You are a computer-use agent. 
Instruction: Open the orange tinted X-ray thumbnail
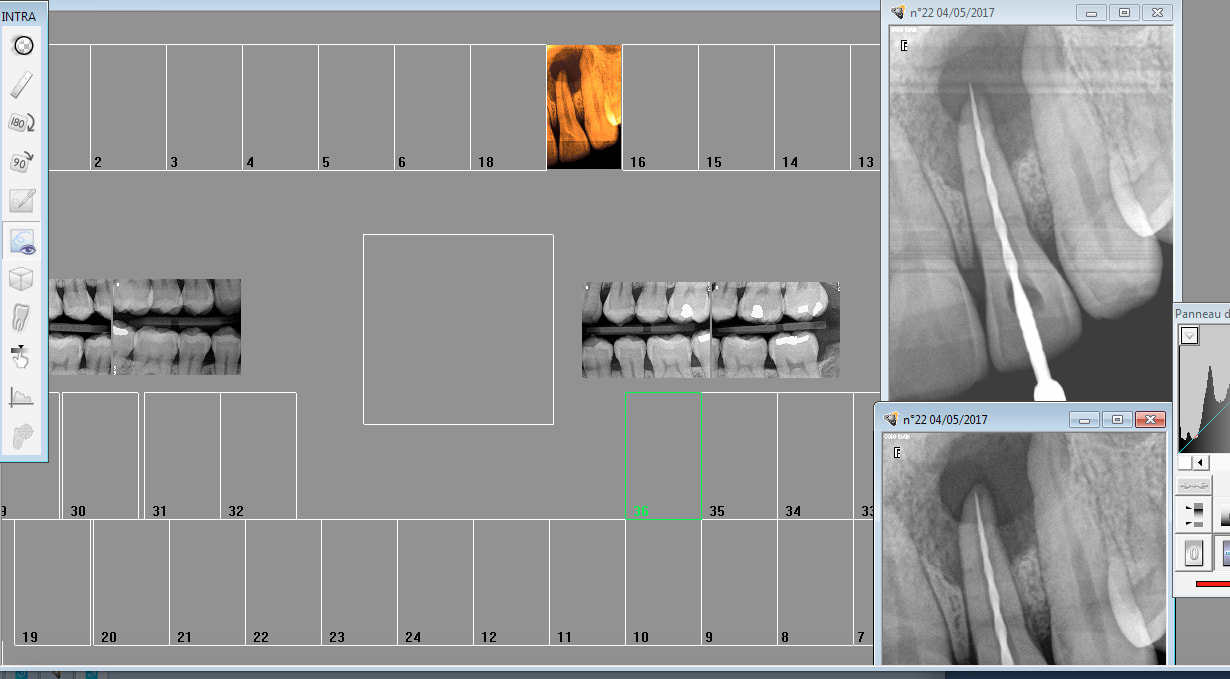pos(584,107)
